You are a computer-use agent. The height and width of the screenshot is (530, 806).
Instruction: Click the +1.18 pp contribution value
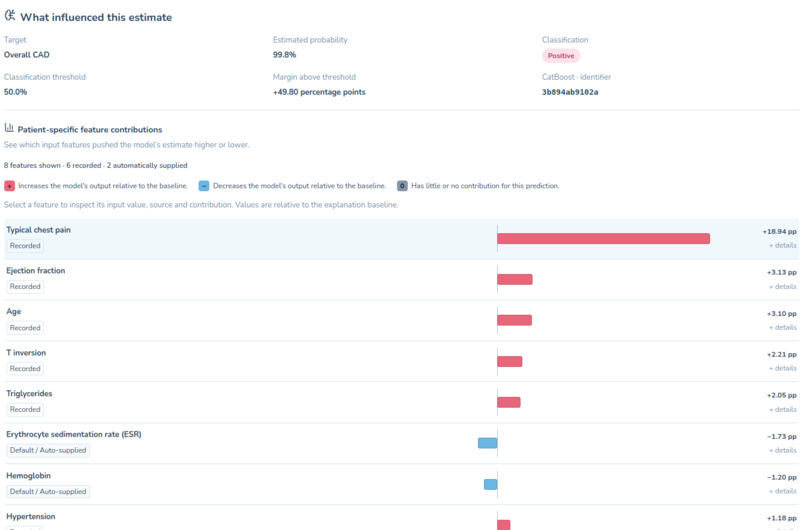click(x=781, y=518)
